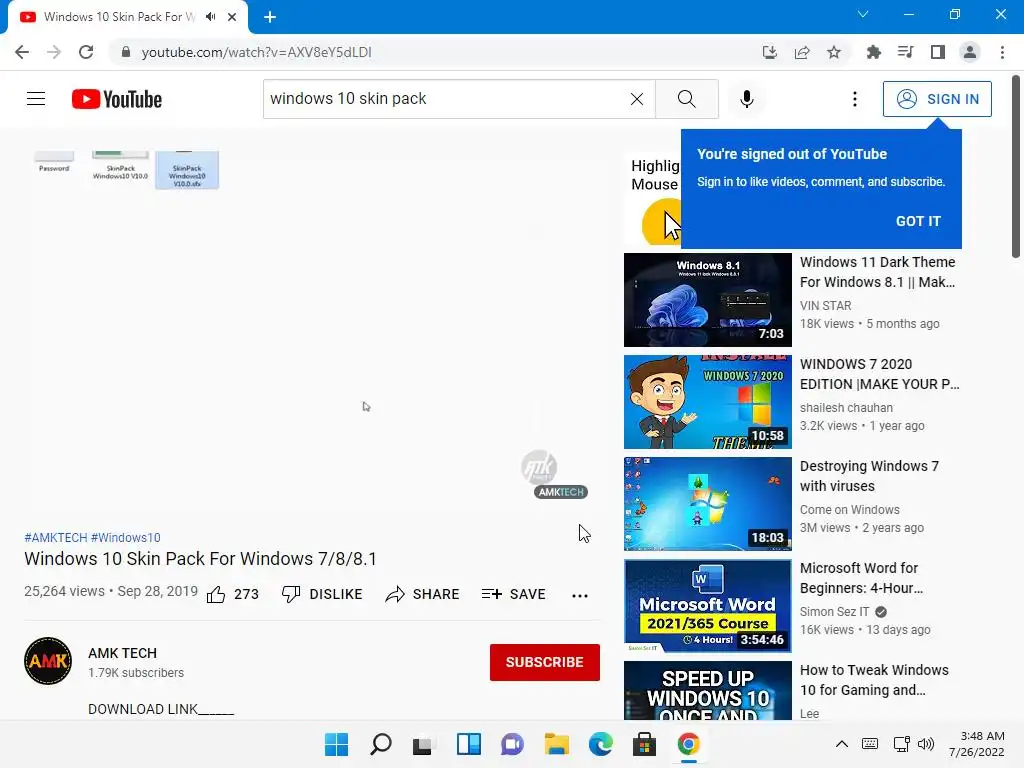Click the Come on Windows channel name

850,509
